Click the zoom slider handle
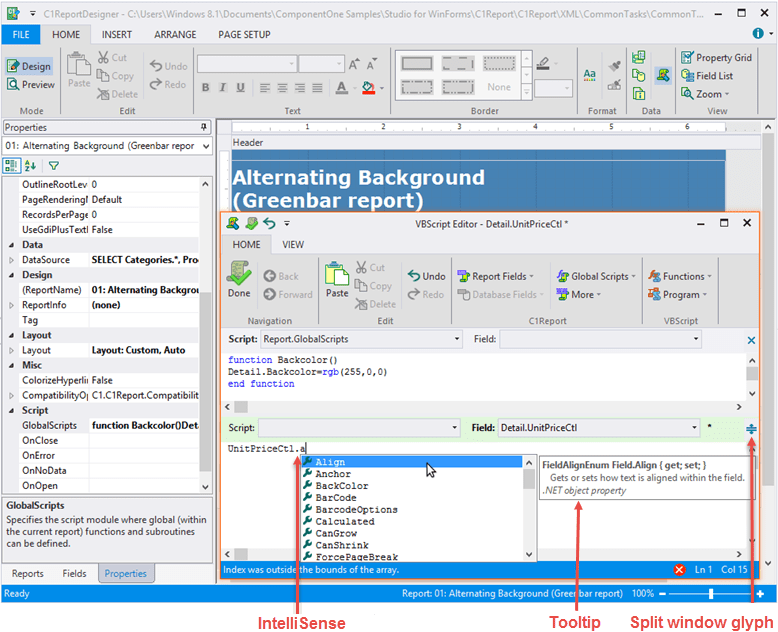 coord(711,594)
